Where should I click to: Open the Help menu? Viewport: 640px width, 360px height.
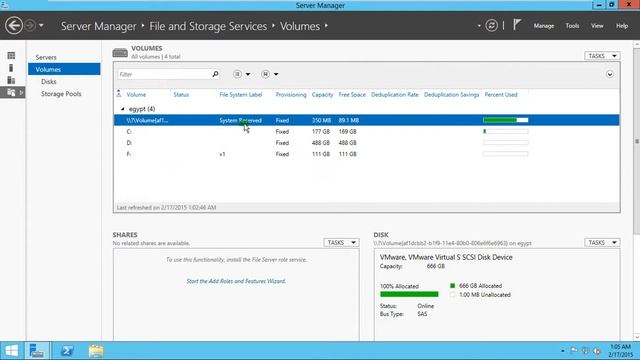pyautogui.click(x=622, y=26)
